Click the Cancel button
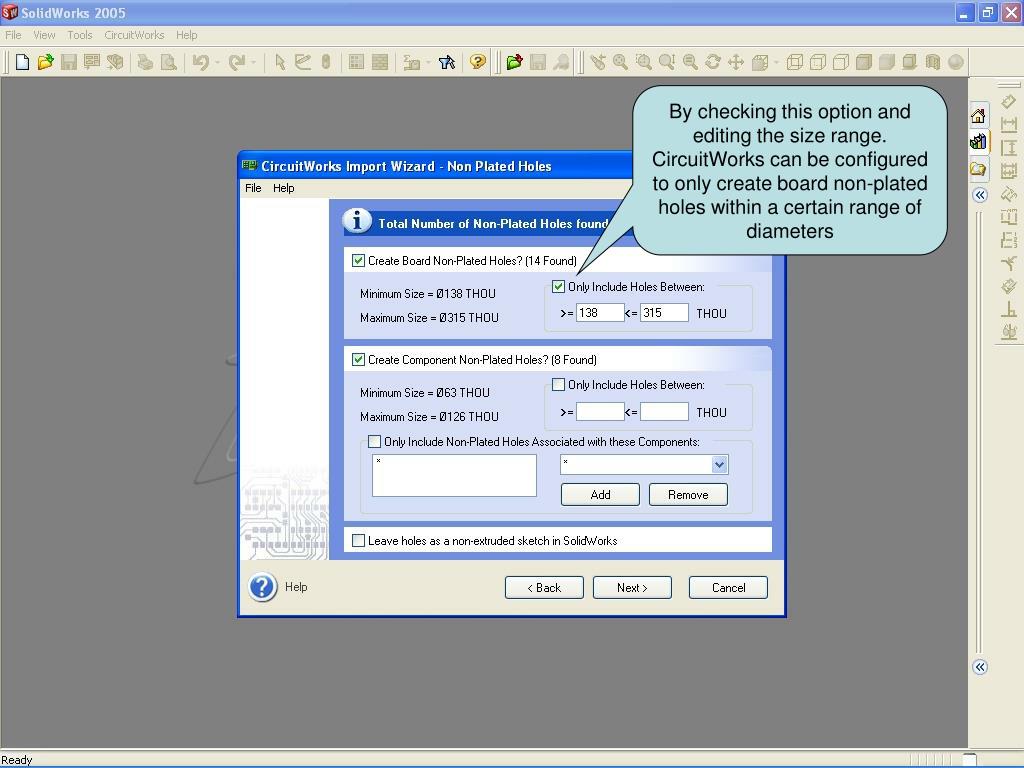1024x768 pixels. [x=728, y=588]
